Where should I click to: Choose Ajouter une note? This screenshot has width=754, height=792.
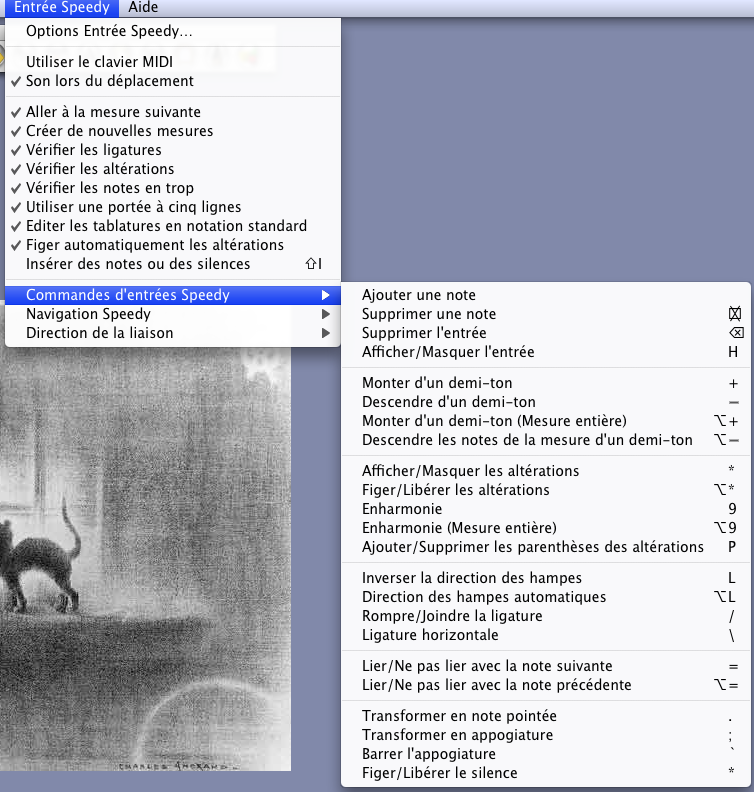[418, 295]
